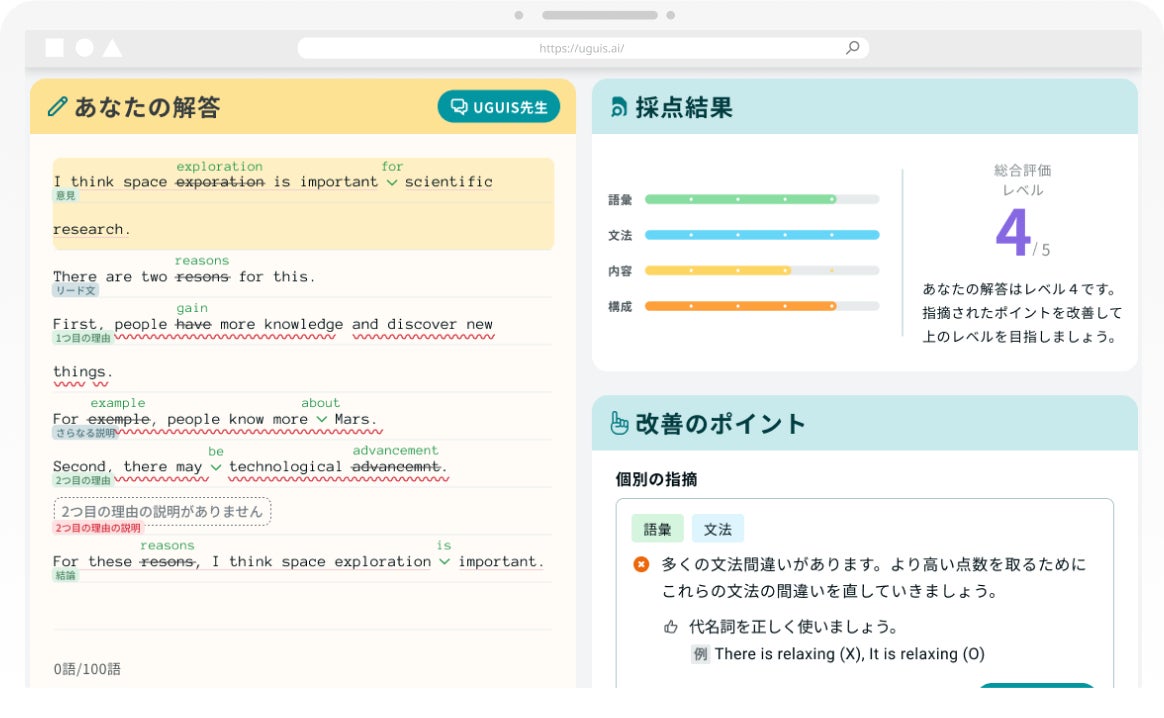
Task: Click the uguis.ai address bar
Action: tap(581, 48)
